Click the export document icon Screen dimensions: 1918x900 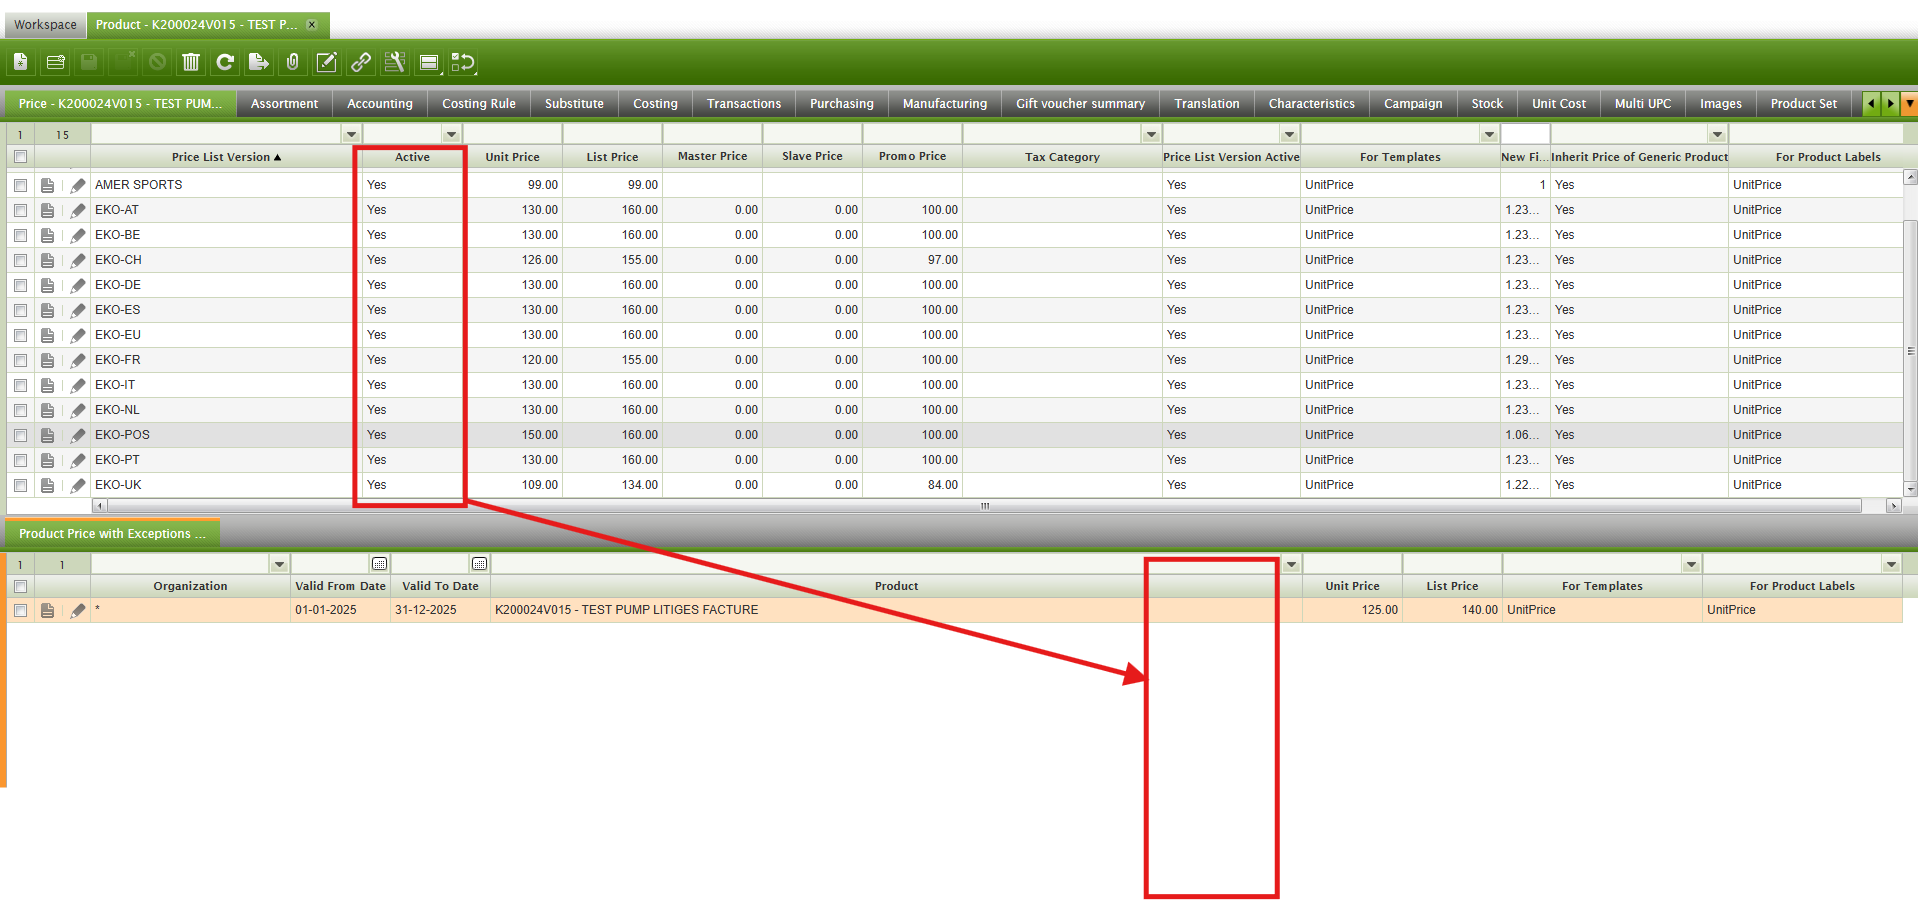click(x=258, y=63)
